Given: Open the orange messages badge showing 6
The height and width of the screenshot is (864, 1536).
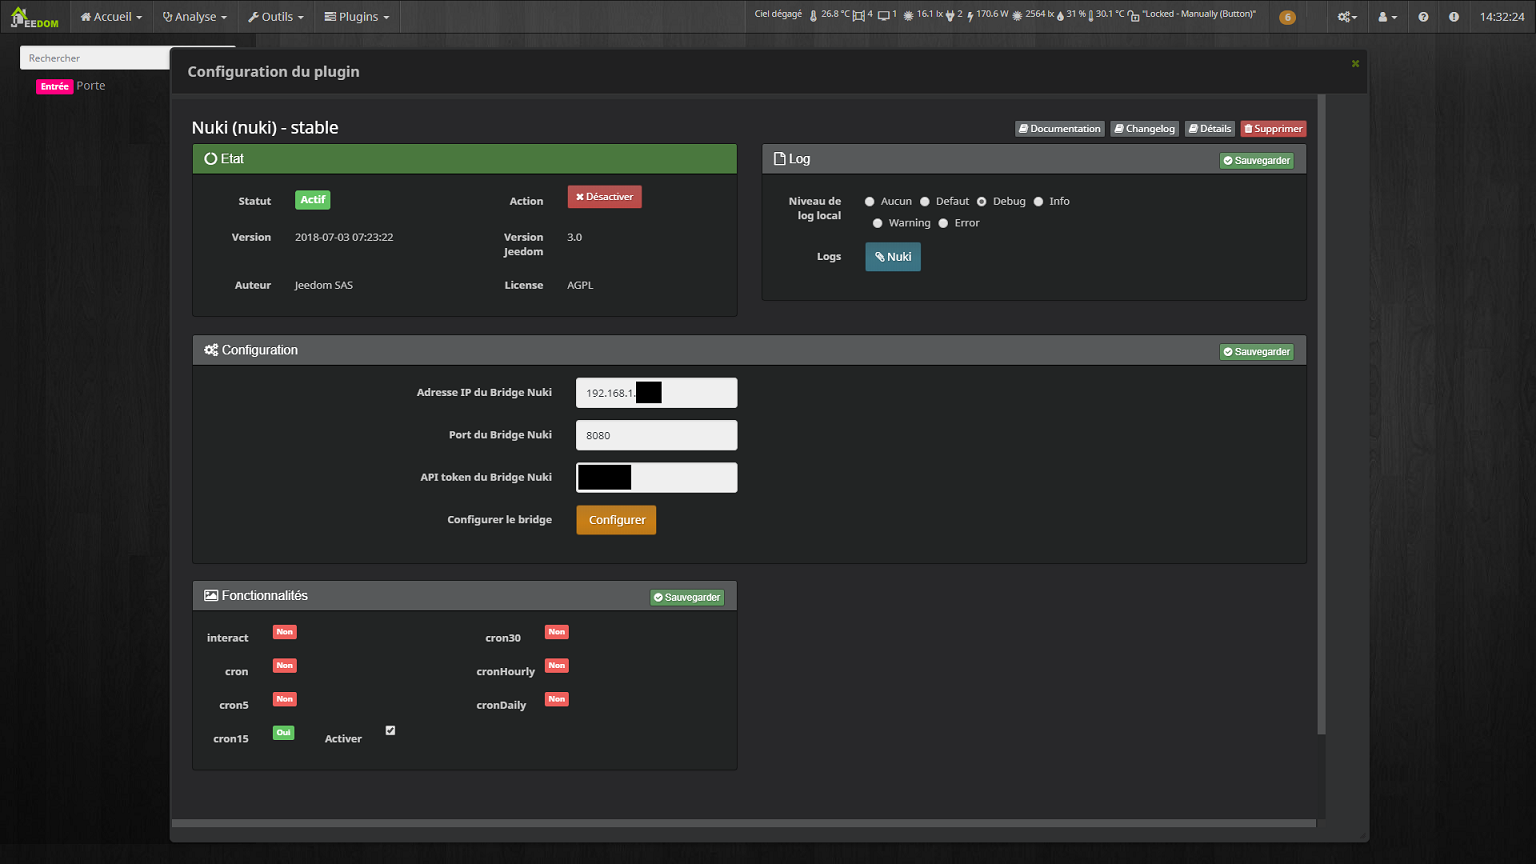Looking at the screenshot, I should coord(1287,17).
